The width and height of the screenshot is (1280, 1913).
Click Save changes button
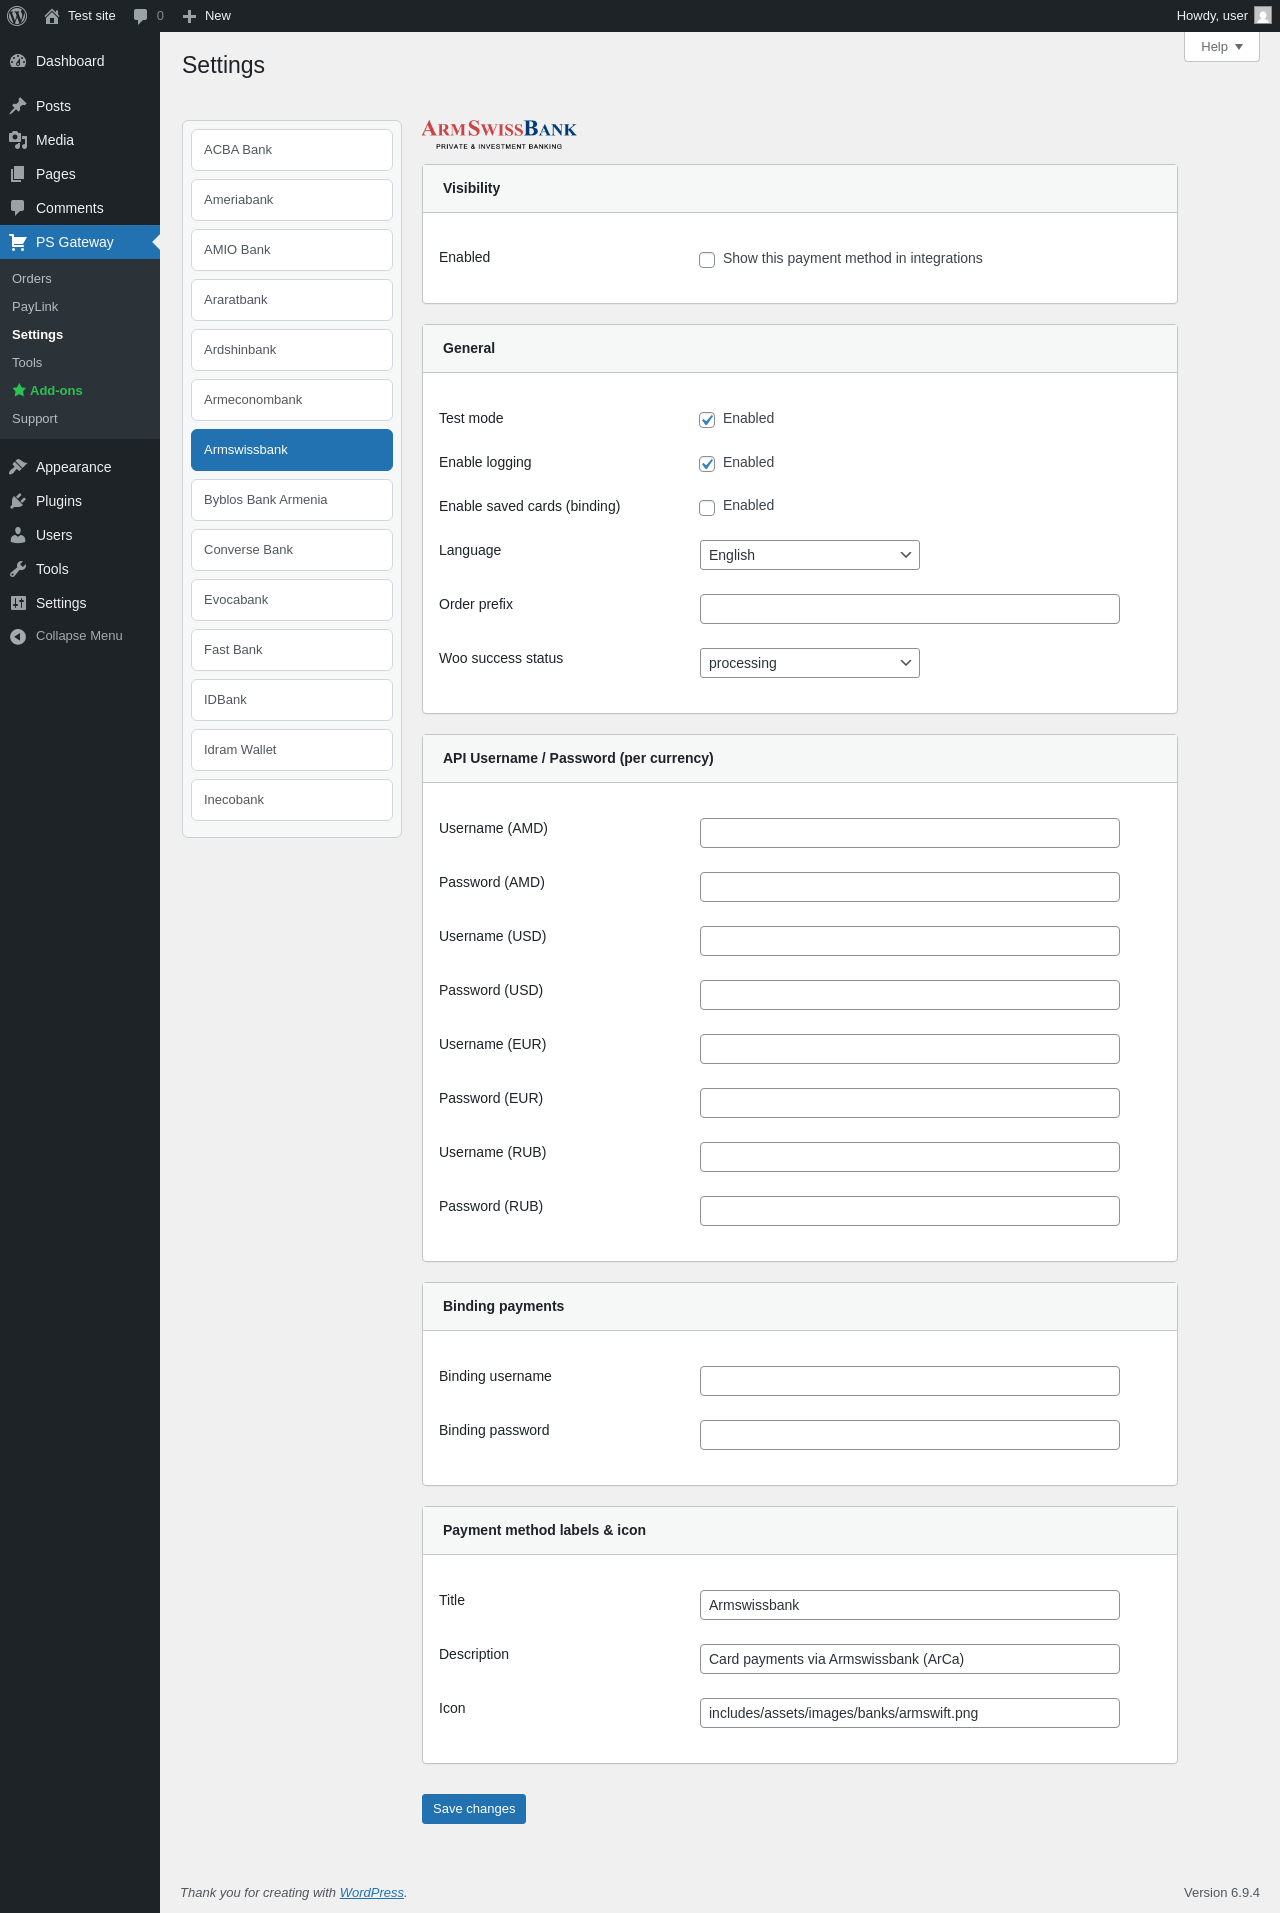[x=474, y=1809]
